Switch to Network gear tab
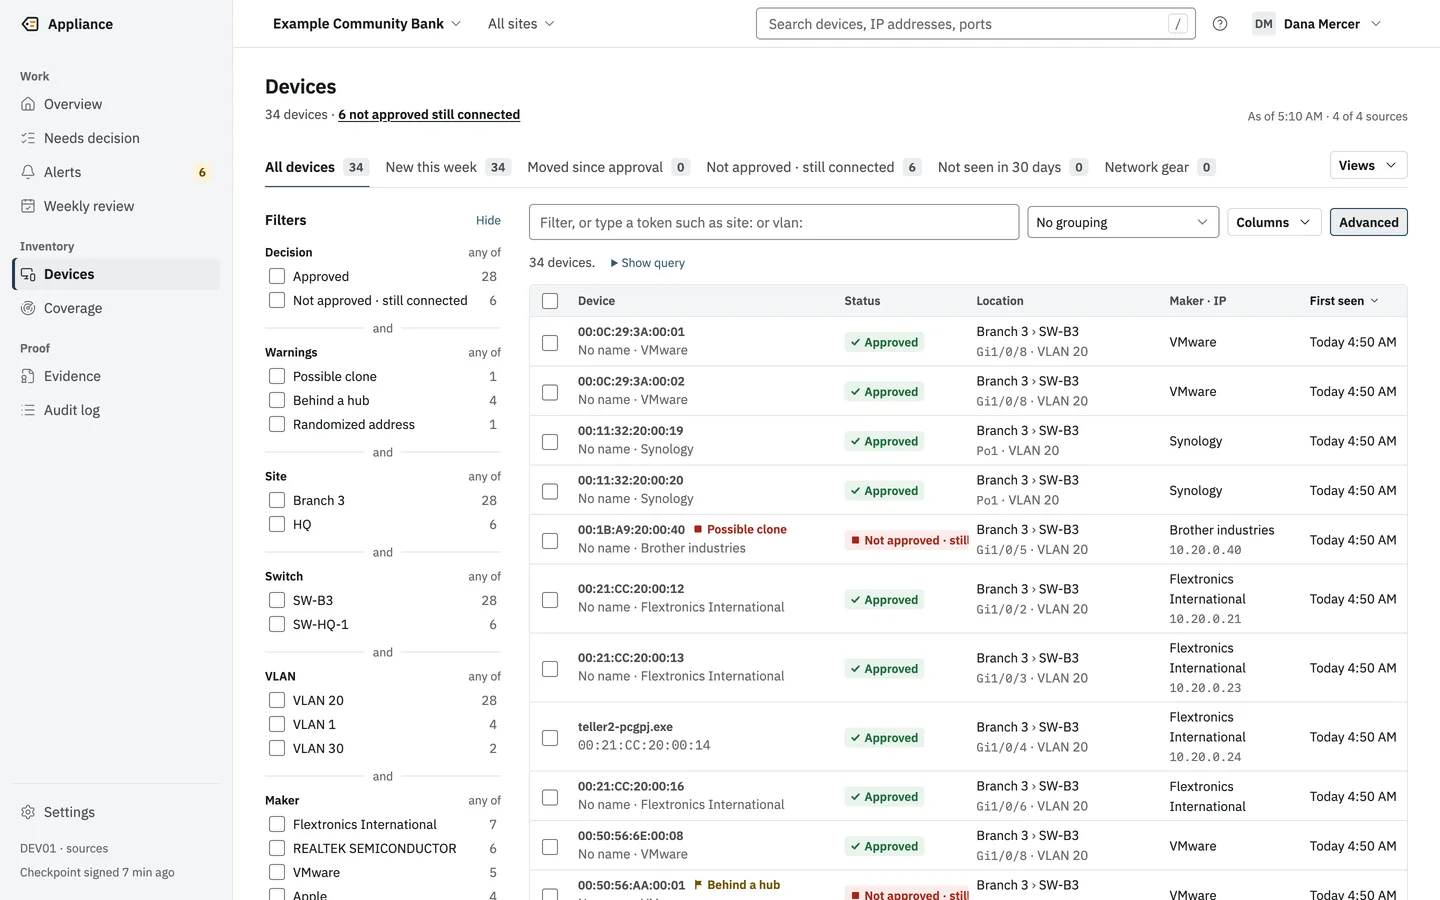 tap(1160, 167)
